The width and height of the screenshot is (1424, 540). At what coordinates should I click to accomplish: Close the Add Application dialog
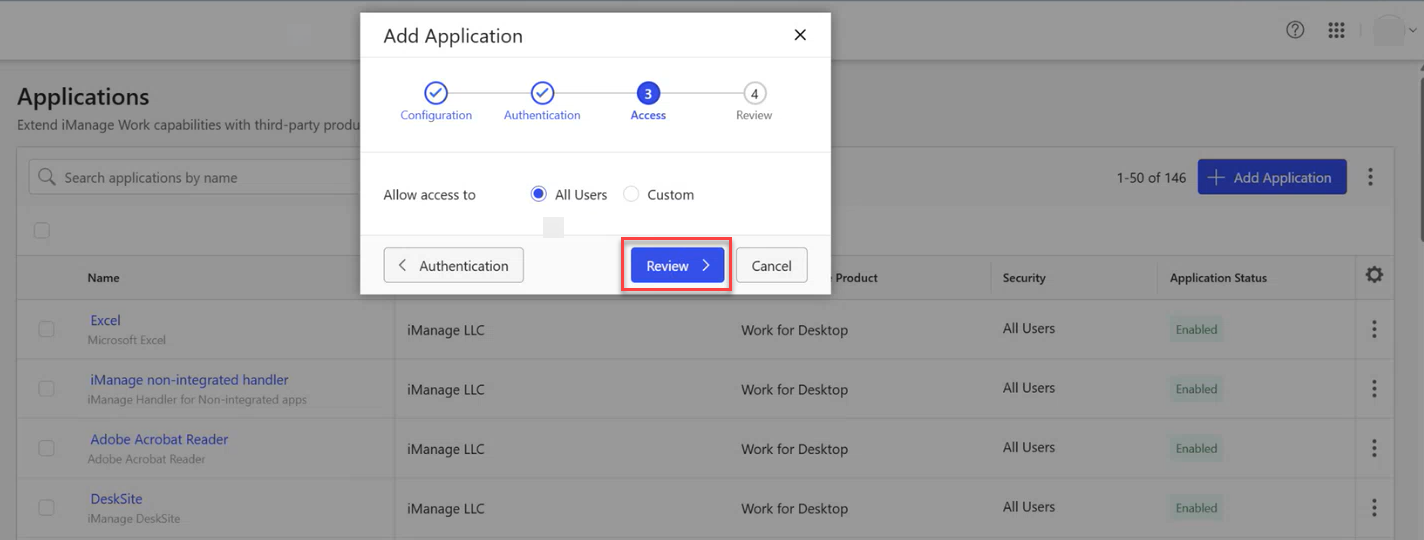click(x=800, y=35)
